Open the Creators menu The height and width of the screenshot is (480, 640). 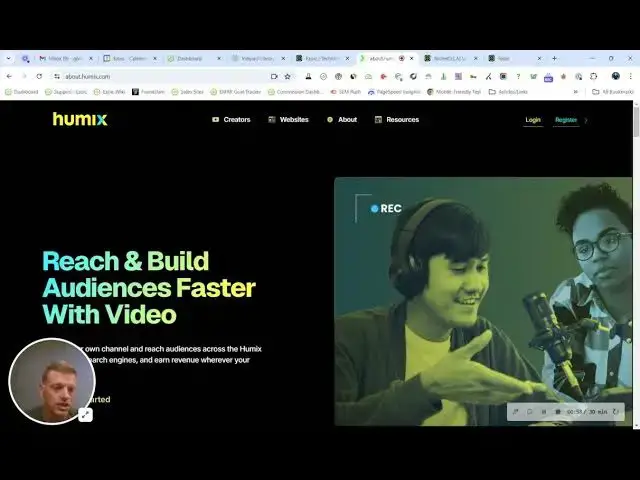coord(231,120)
